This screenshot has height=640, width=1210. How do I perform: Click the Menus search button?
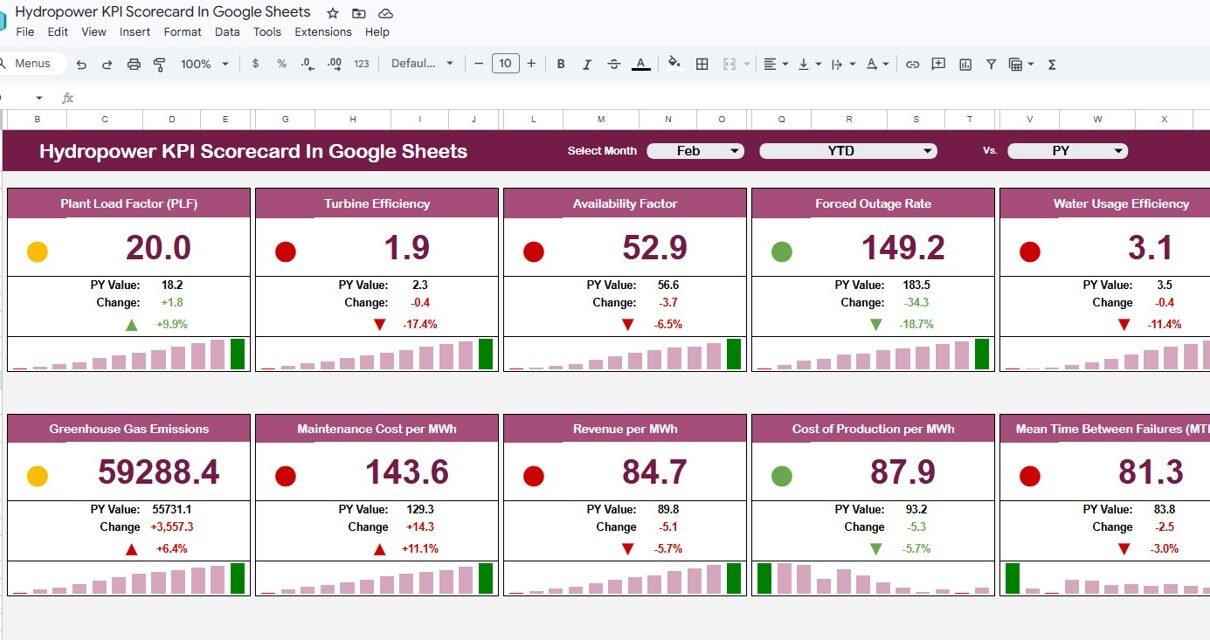[x=32, y=63]
